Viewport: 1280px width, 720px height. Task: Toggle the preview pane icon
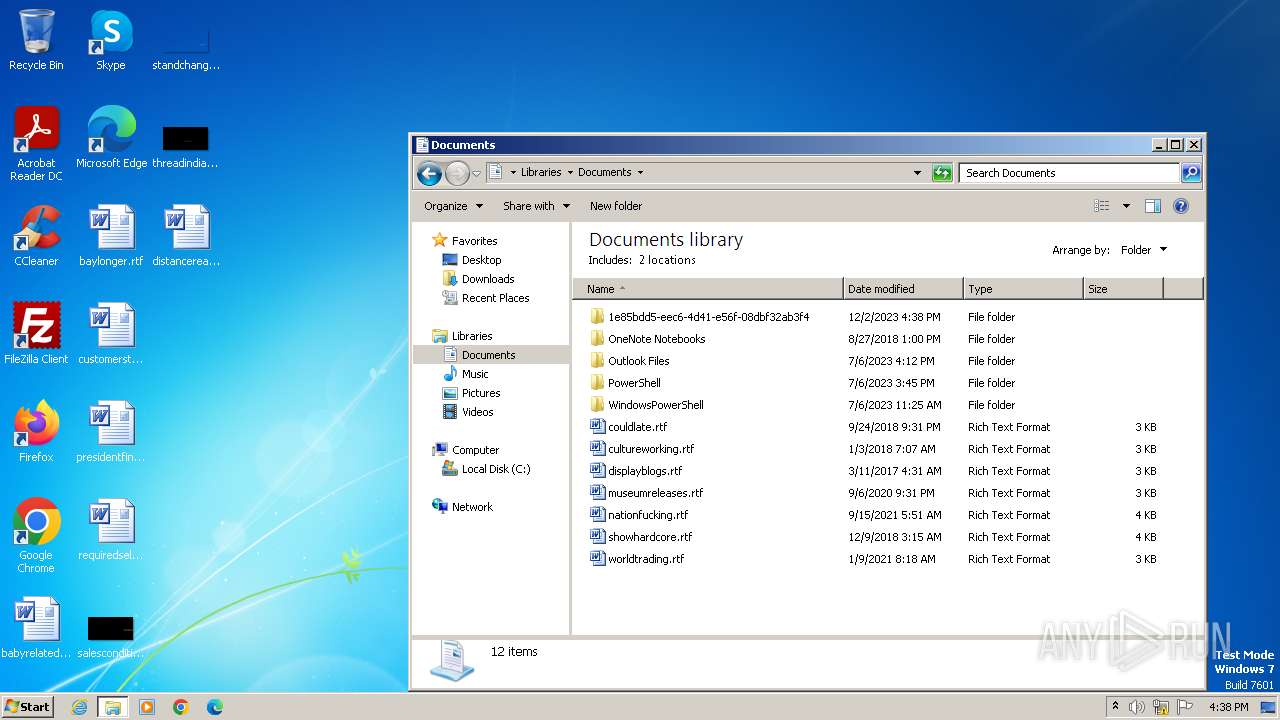[x=1152, y=206]
